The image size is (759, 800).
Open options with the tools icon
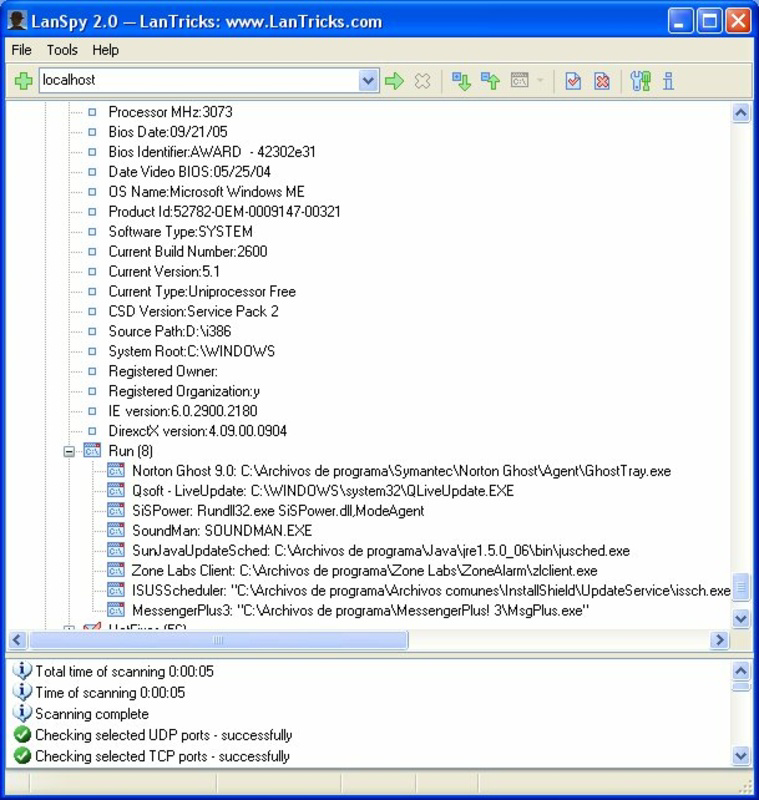tap(640, 81)
